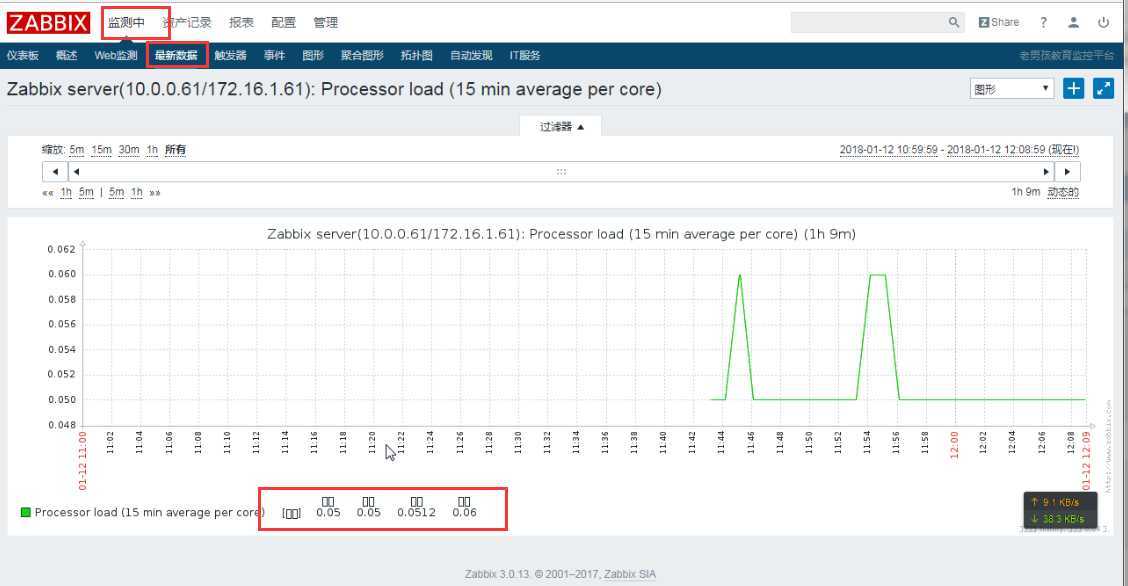Viewport: 1128px width, 586px height.
Task: Open the 资产记录 top menu
Action: [x=187, y=22]
